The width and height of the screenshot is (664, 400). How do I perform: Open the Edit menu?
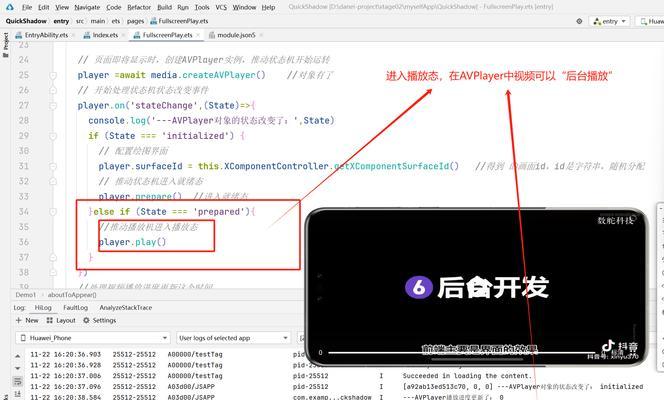click(x=43, y=7)
